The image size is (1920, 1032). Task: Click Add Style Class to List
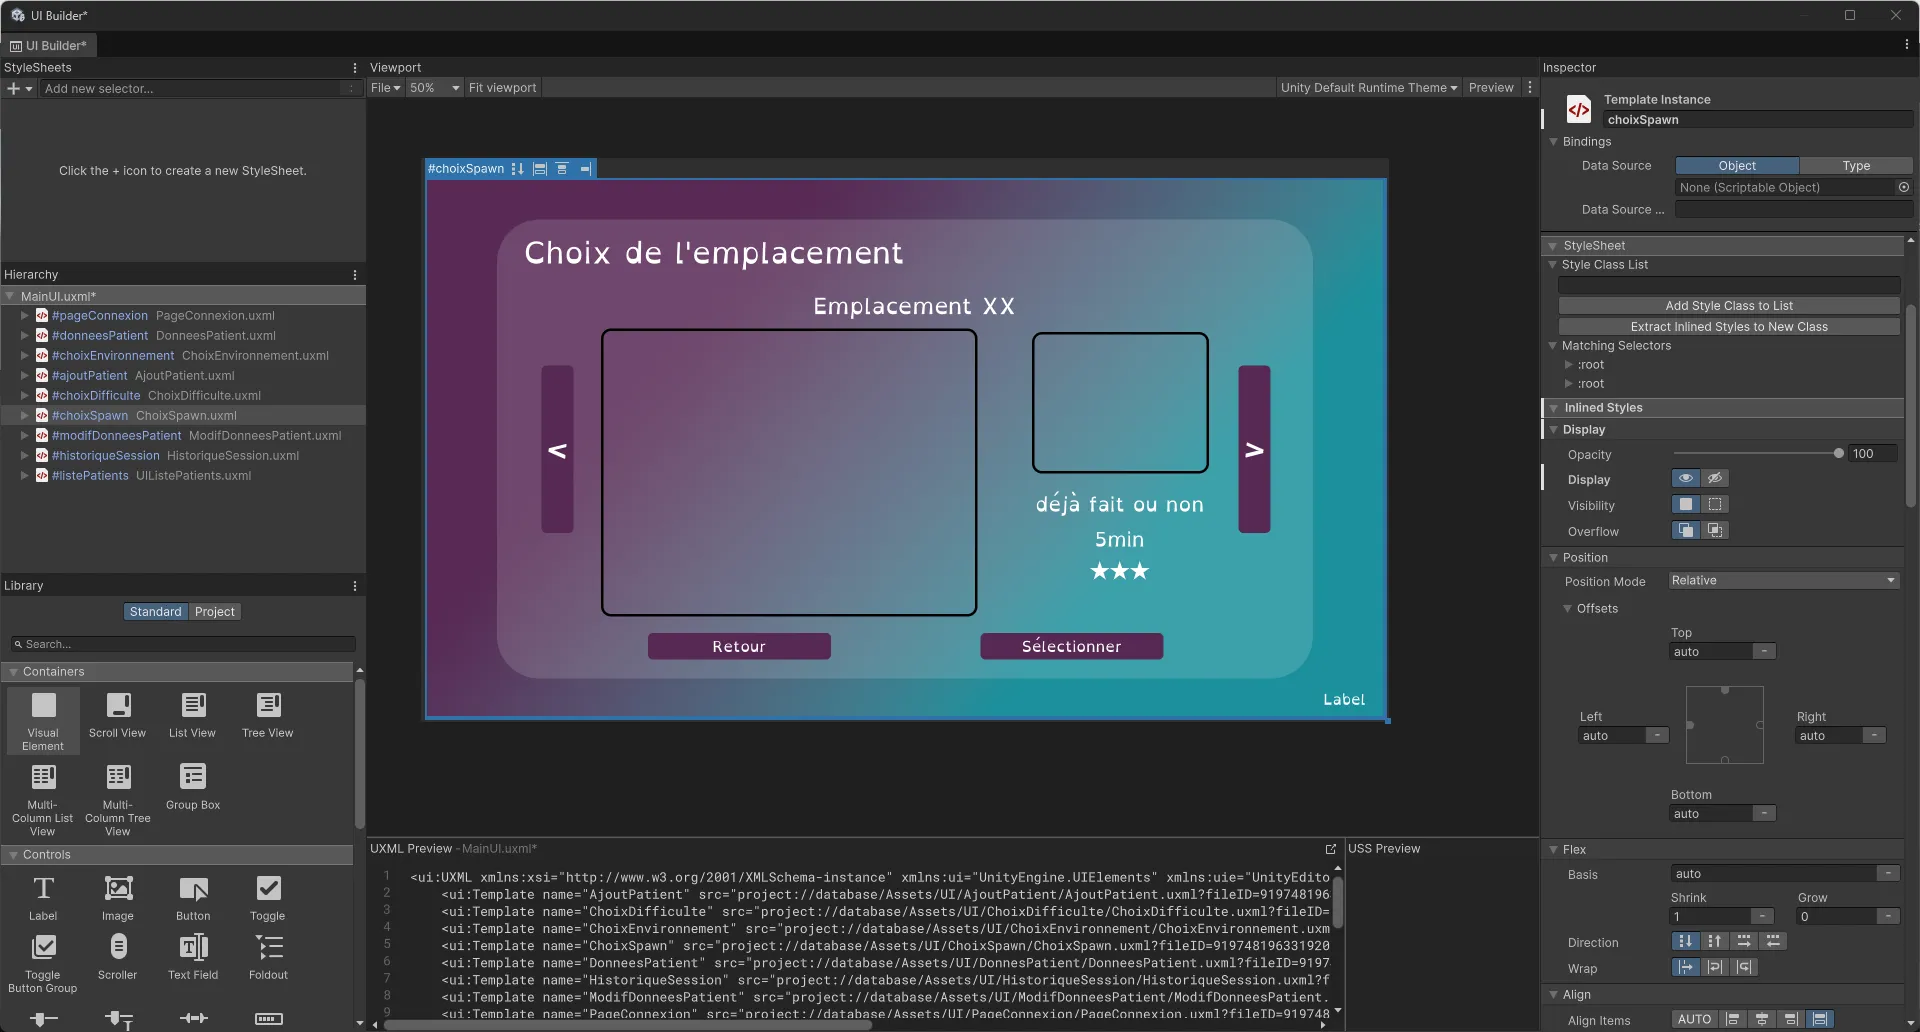pyautogui.click(x=1729, y=306)
